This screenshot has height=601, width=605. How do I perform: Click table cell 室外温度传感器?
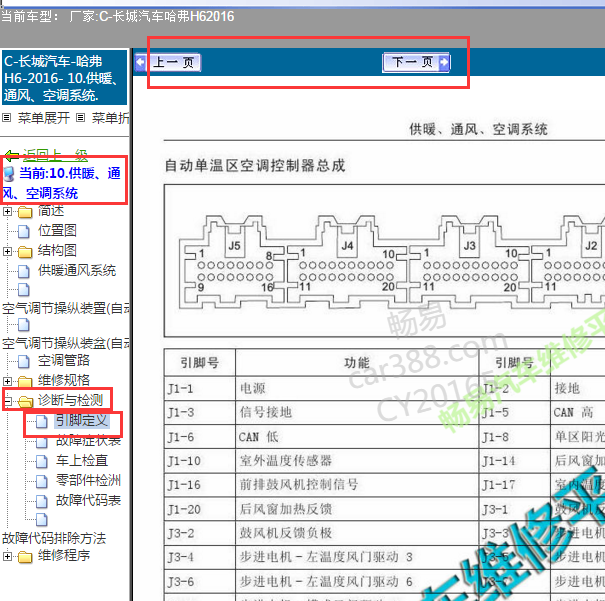[357, 461]
